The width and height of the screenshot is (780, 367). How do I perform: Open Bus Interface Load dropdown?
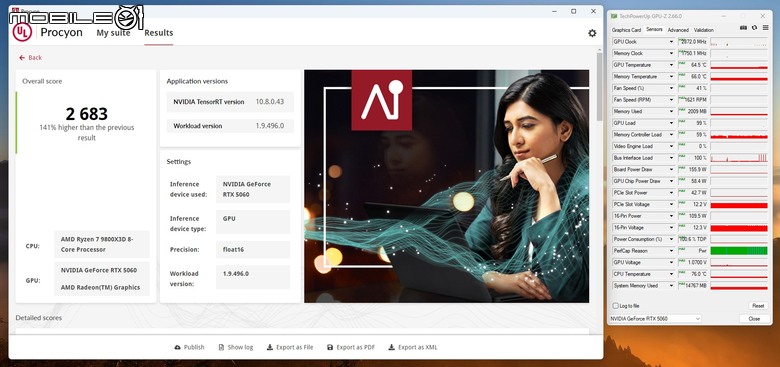[x=672, y=158]
